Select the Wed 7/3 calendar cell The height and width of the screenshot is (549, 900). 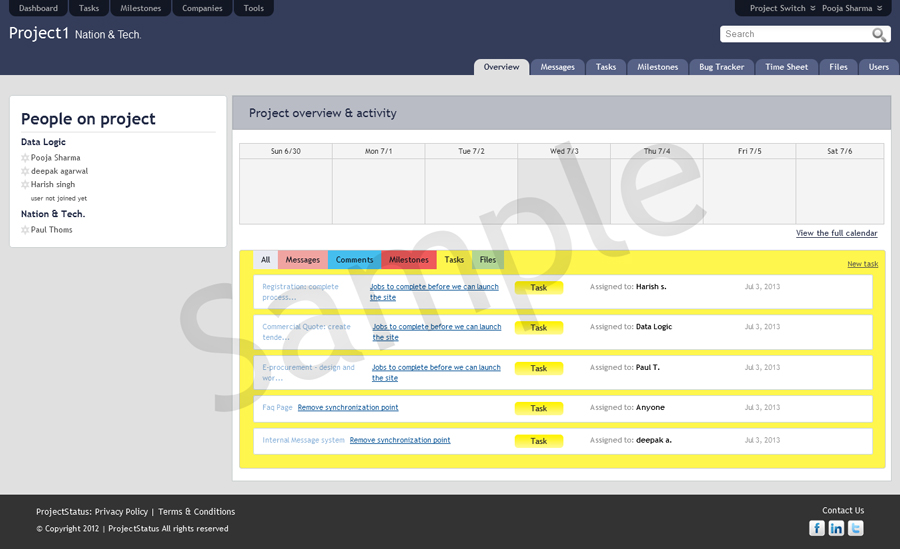pyautogui.click(x=563, y=190)
